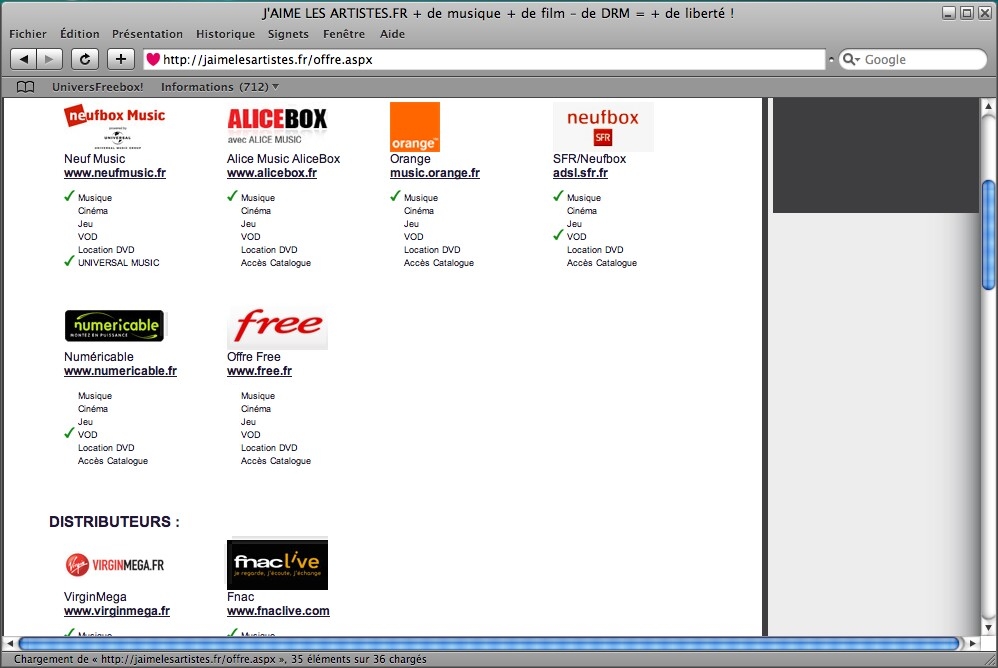Click the plus Add Bookmark button
Viewport: 998px width, 668px height.
(x=121, y=59)
